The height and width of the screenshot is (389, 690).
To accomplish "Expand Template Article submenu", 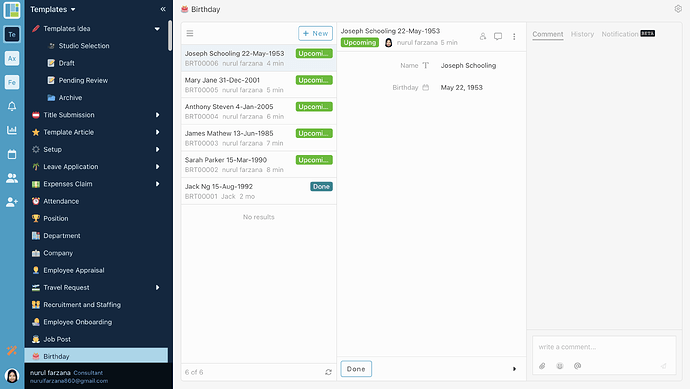I will coord(157,132).
